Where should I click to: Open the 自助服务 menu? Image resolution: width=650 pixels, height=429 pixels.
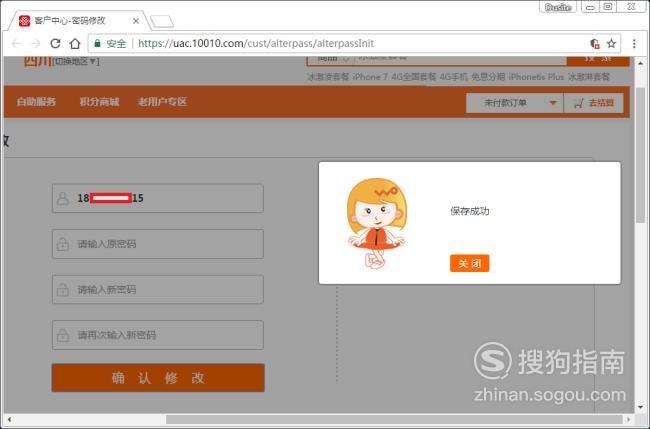click(x=36, y=102)
